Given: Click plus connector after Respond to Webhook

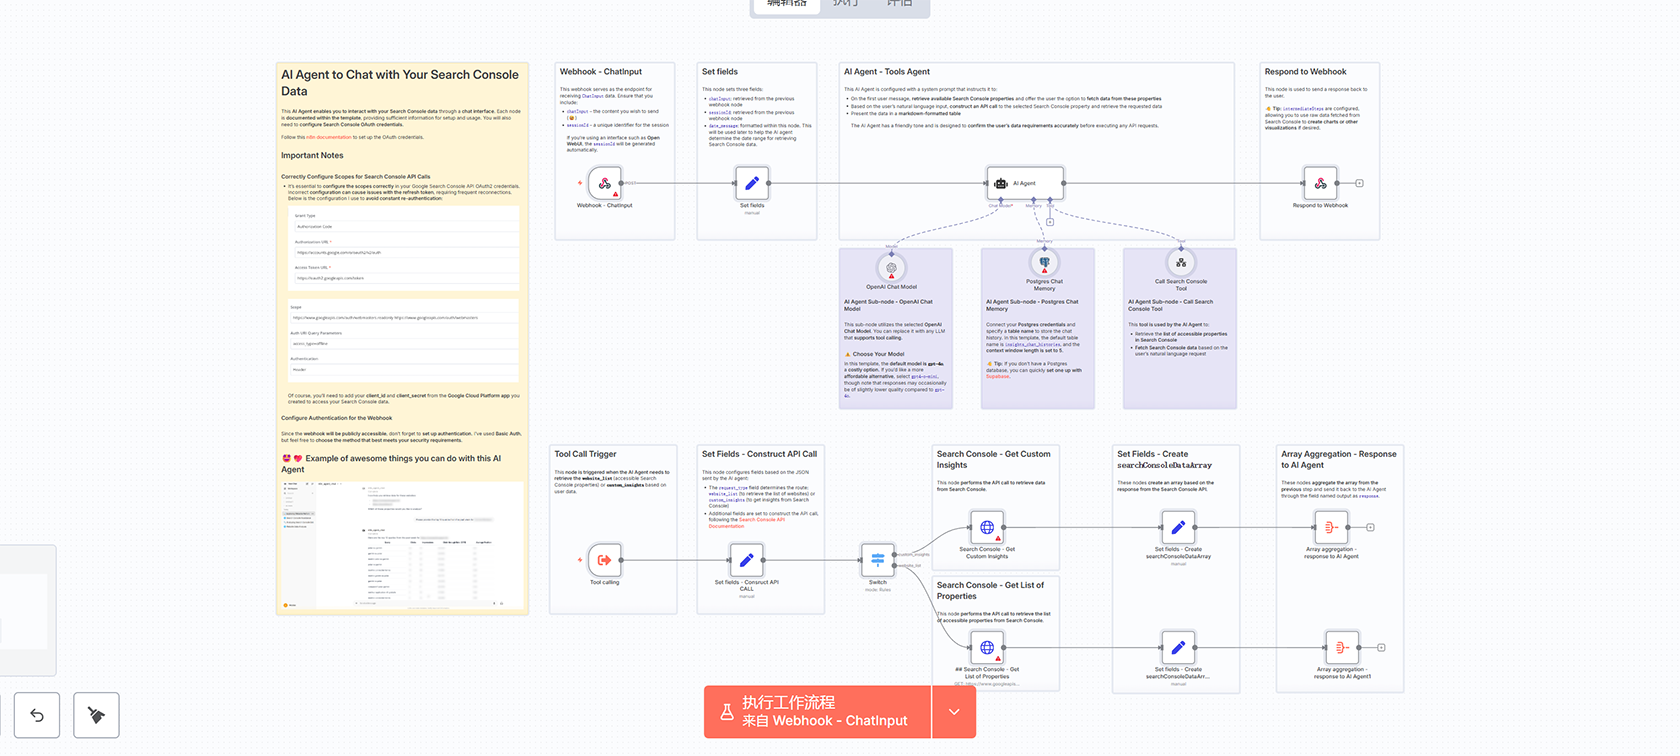Looking at the screenshot, I should click(x=1359, y=184).
